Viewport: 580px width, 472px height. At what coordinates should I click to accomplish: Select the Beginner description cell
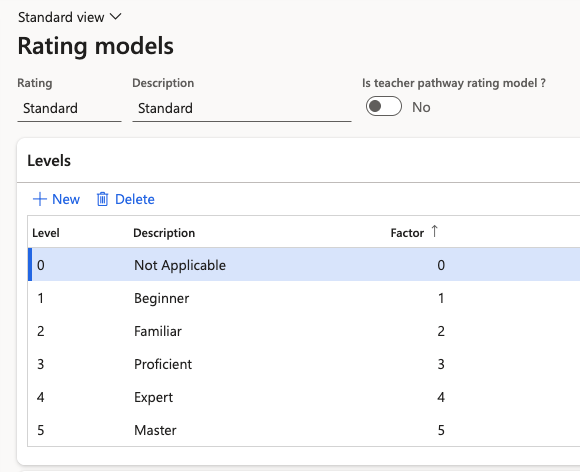(x=162, y=298)
